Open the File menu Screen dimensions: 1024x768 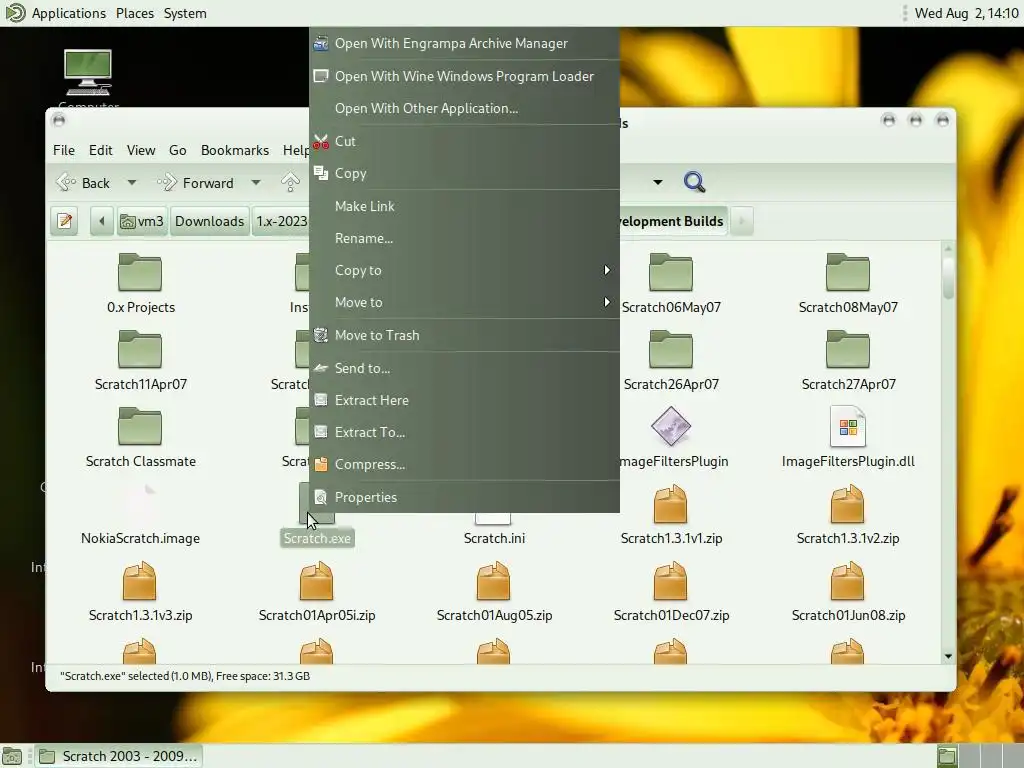64,150
